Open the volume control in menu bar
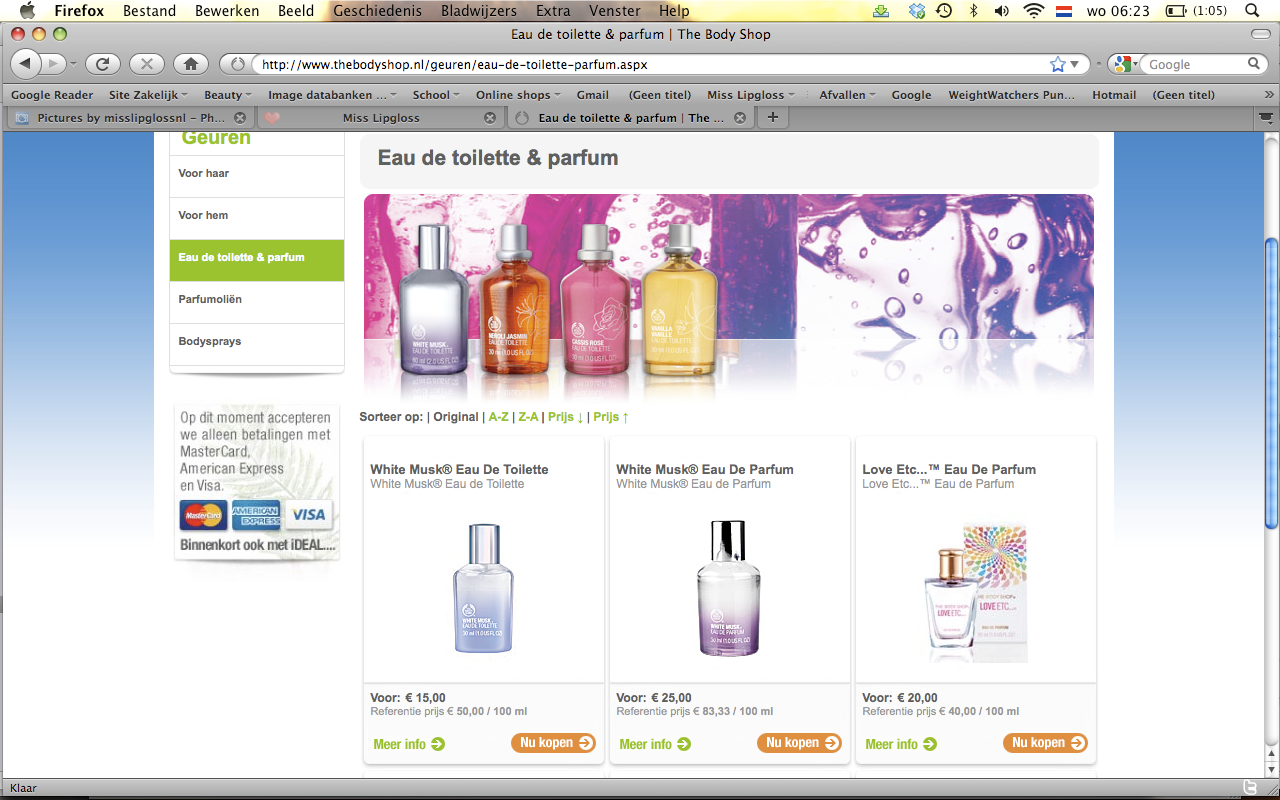1280x800 pixels. click(1001, 11)
